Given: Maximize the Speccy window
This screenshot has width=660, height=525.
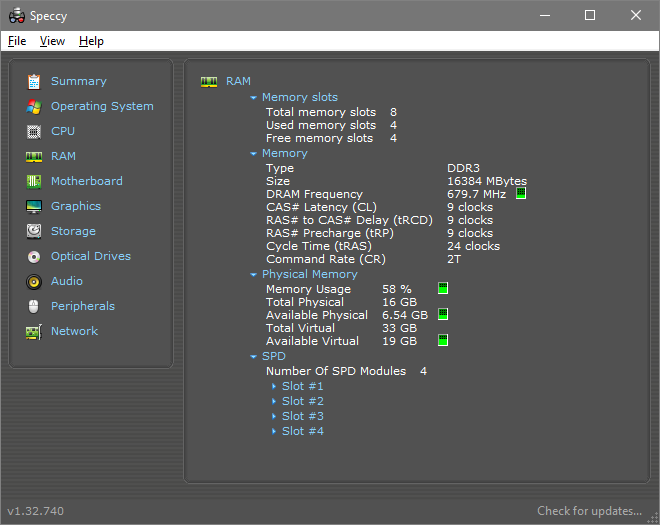Looking at the screenshot, I should tap(590, 16).
